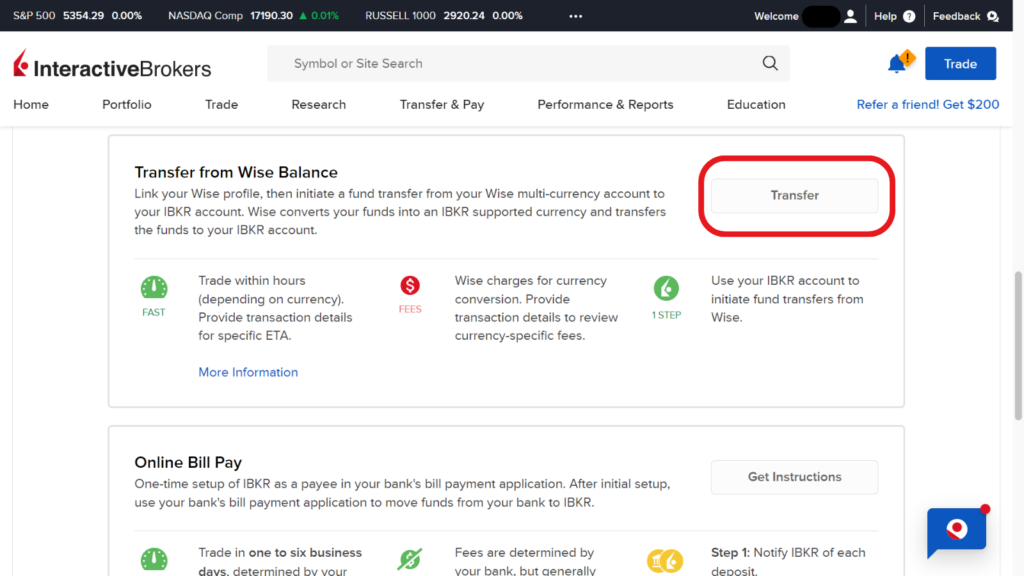The width and height of the screenshot is (1024, 576).
Task: Open the More Information link
Action: pos(248,371)
